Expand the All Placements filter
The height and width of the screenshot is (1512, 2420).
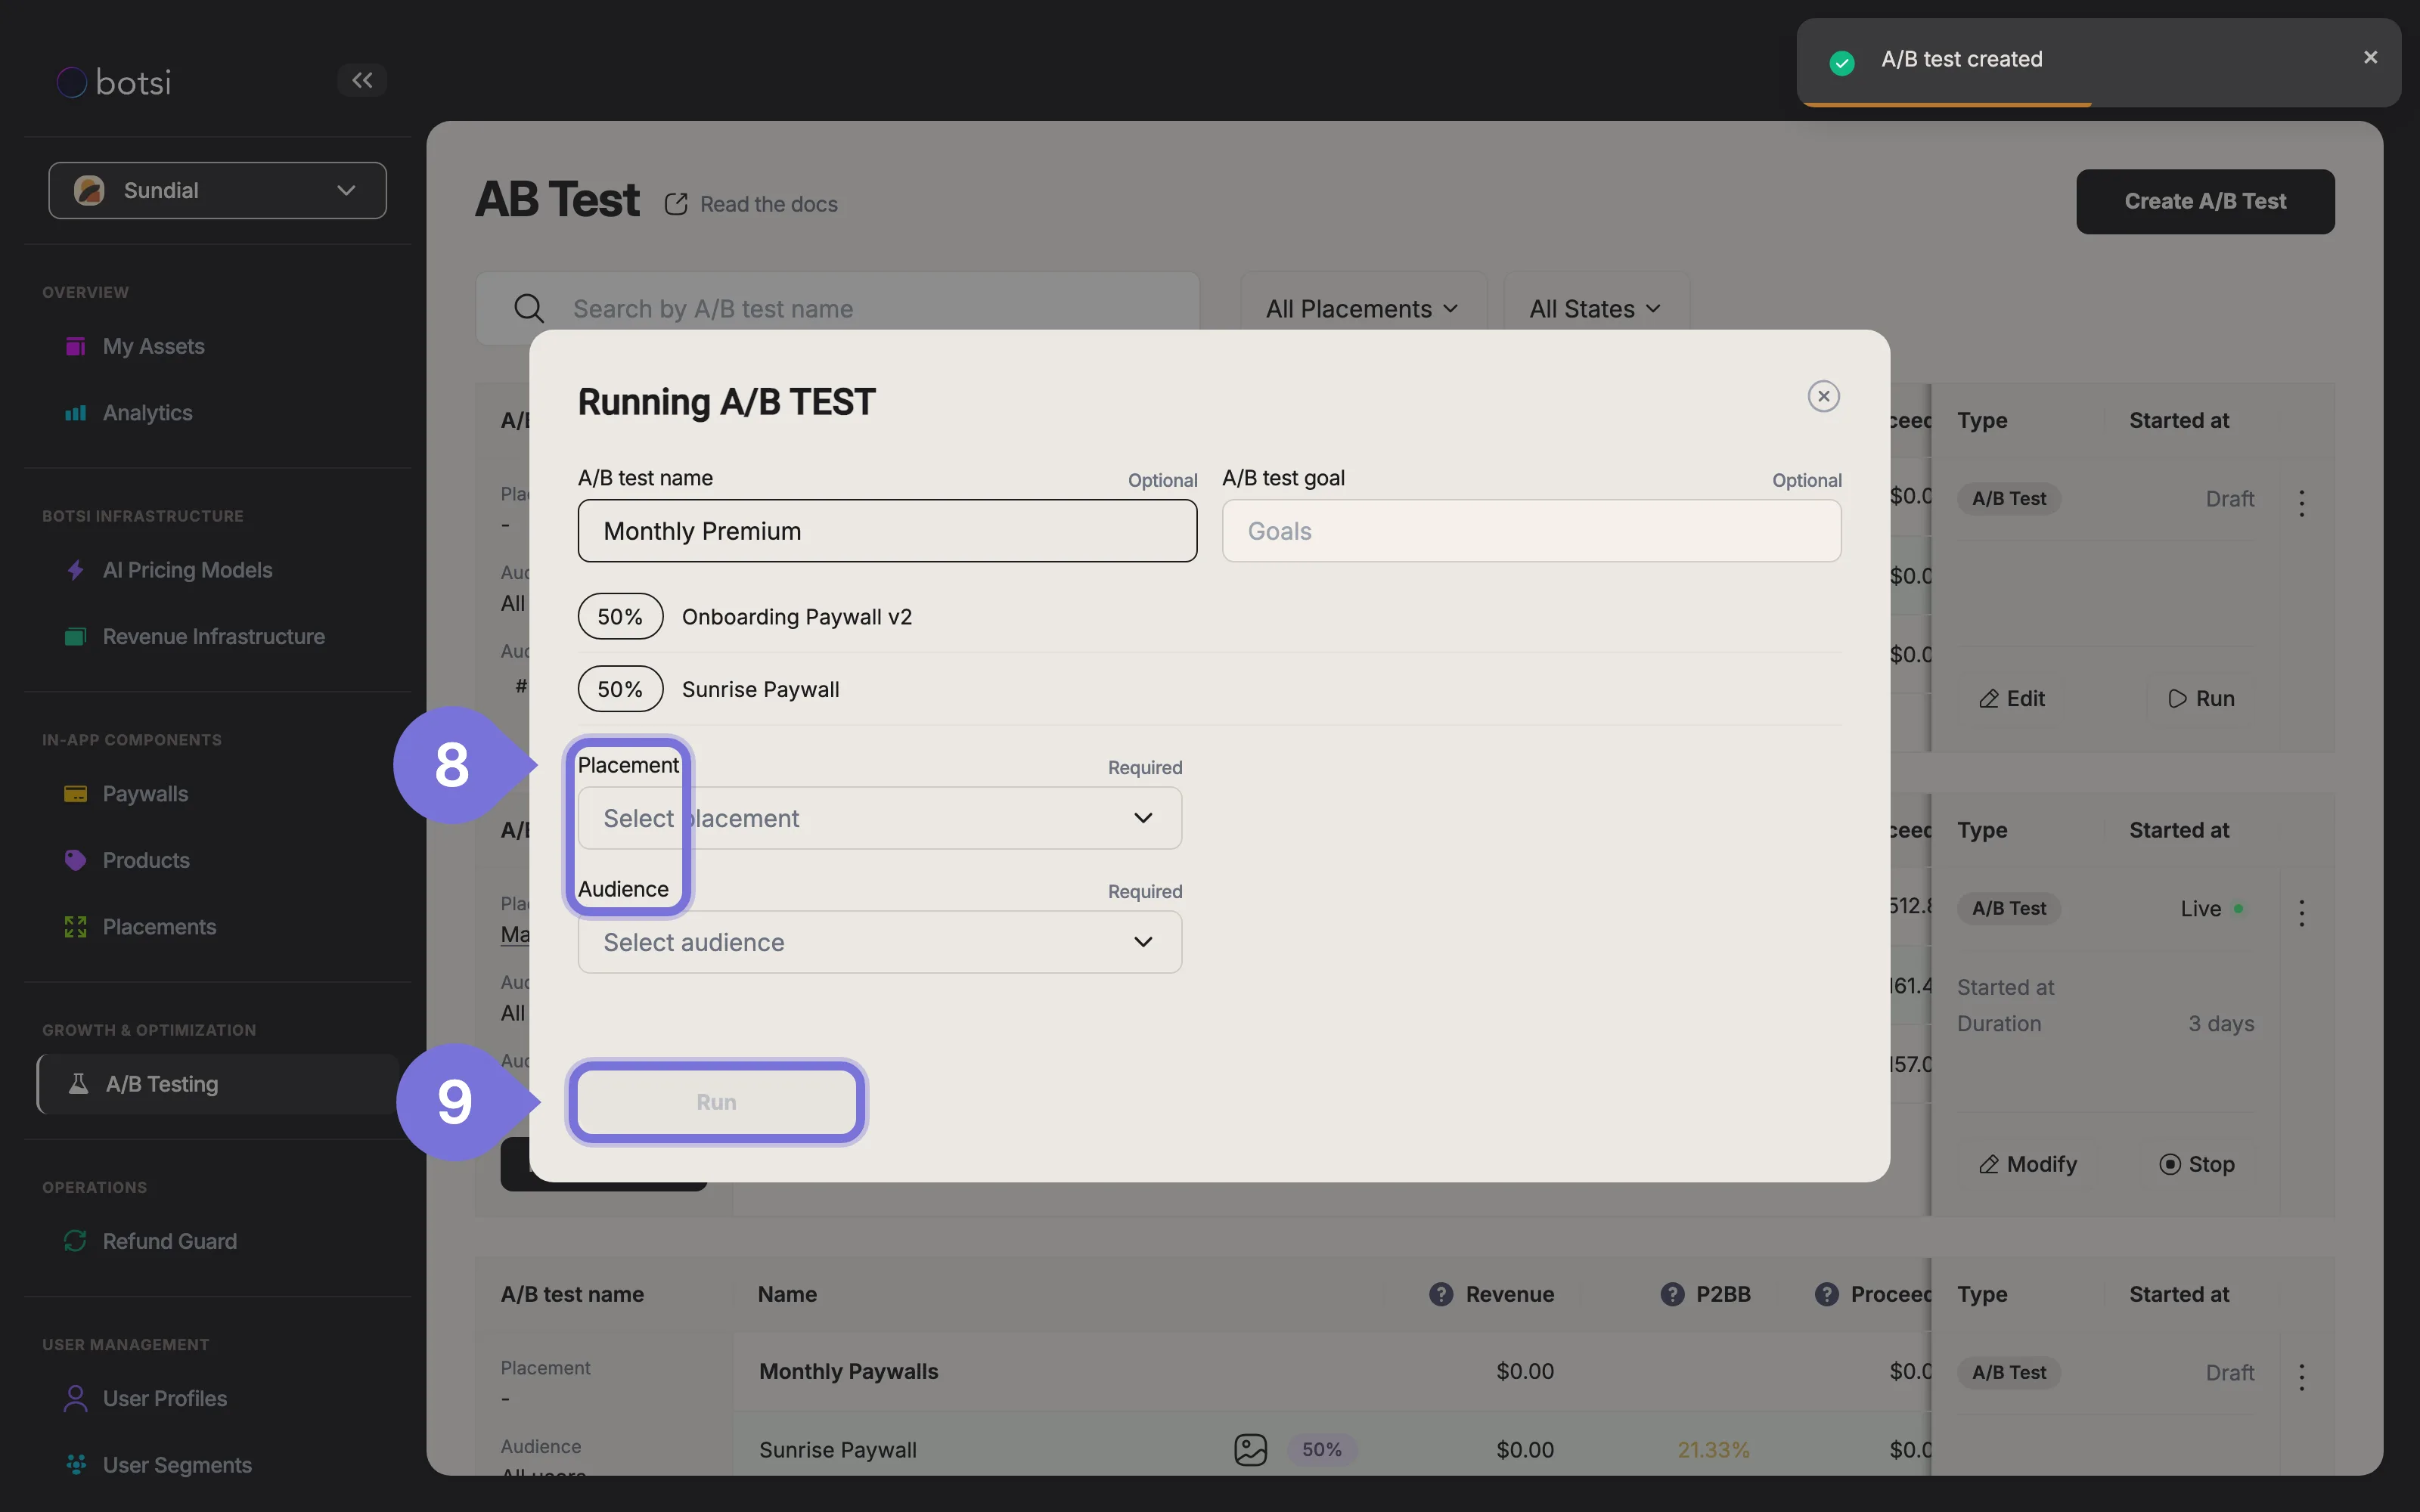(x=1363, y=309)
